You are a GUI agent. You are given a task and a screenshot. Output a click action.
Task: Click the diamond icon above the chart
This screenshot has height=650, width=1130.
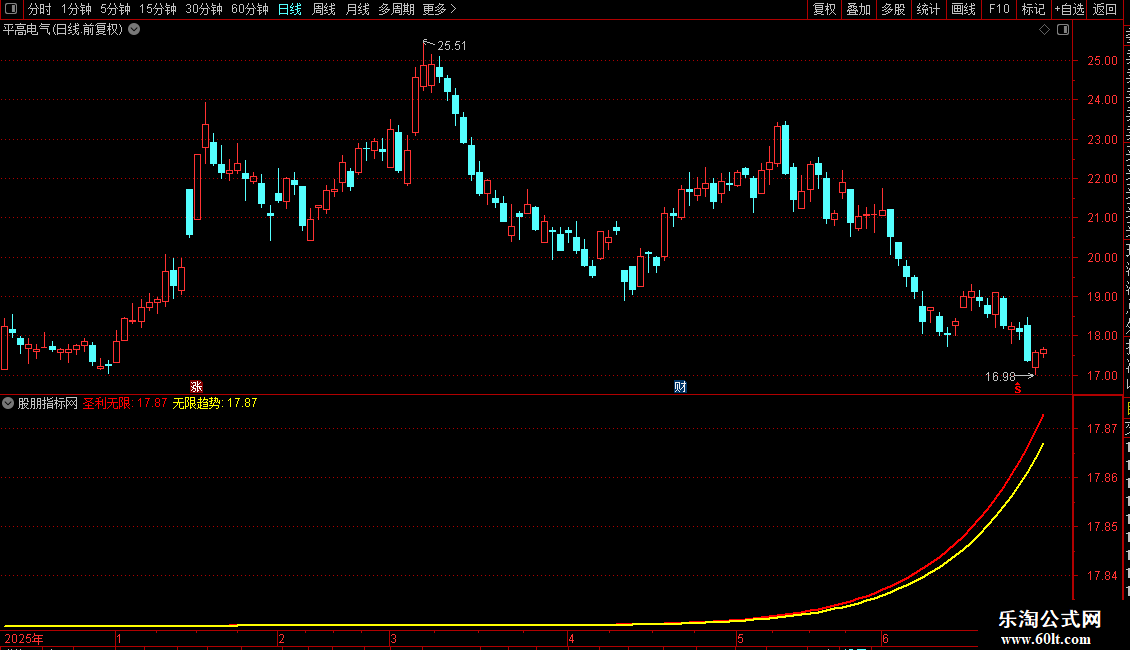(x=1044, y=30)
